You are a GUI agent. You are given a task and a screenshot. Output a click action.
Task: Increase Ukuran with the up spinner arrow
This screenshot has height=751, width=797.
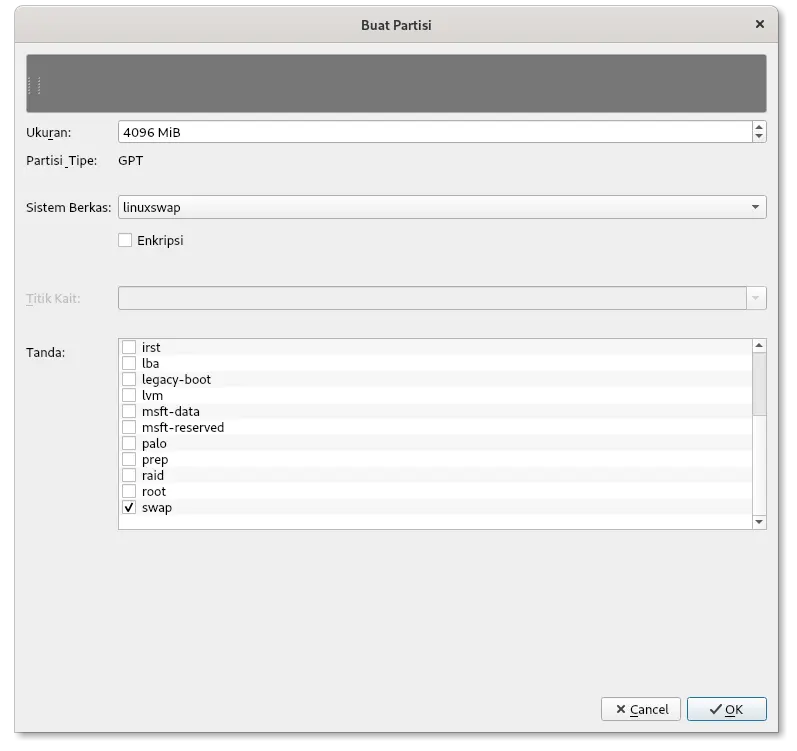tap(759, 128)
